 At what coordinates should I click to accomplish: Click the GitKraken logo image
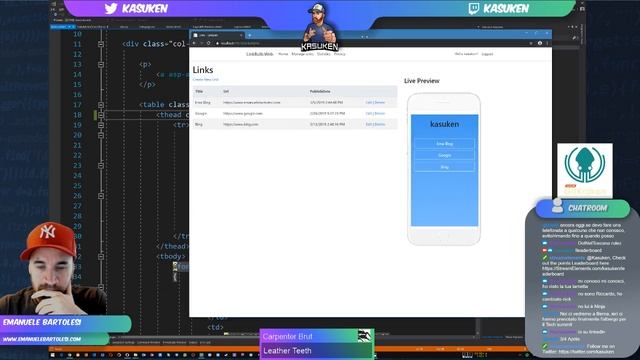pos(585,171)
